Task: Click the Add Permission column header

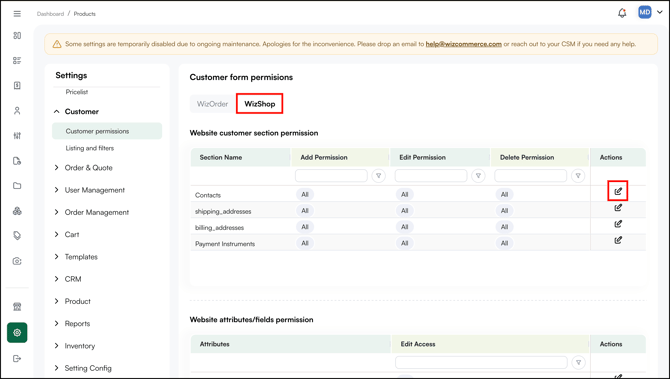Action: click(341, 157)
